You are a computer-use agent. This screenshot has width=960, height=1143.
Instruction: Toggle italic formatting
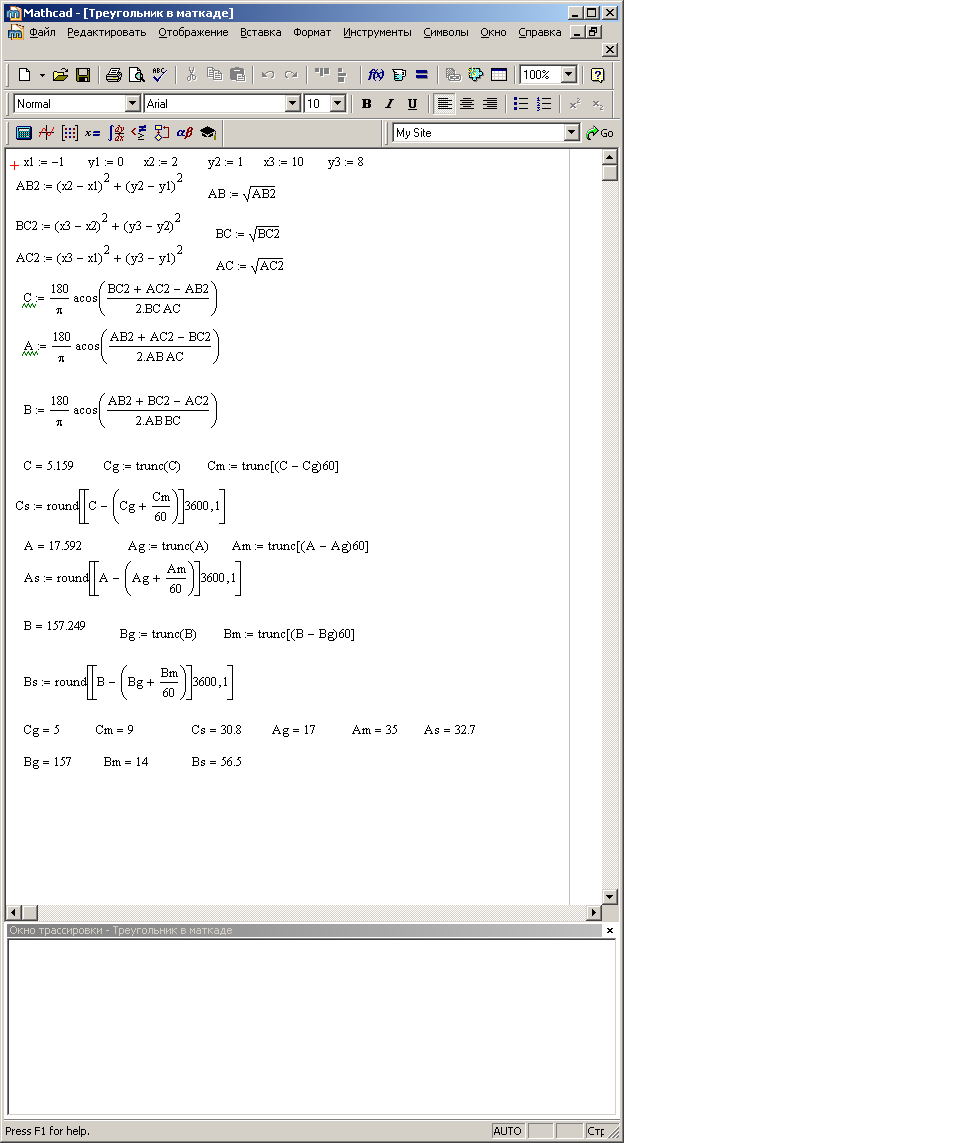(389, 104)
